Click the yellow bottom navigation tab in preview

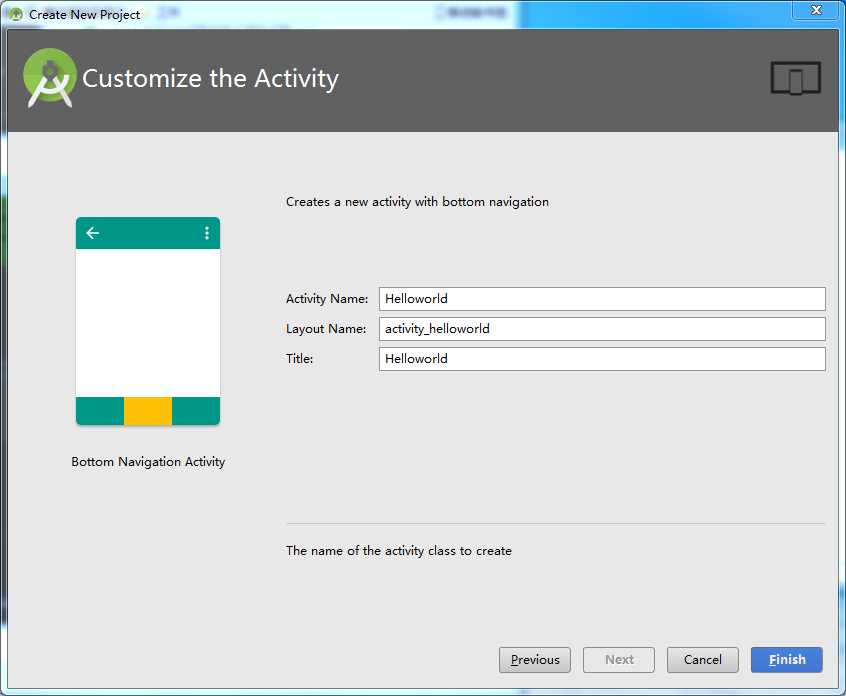pyautogui.click(x=148, y=411)
